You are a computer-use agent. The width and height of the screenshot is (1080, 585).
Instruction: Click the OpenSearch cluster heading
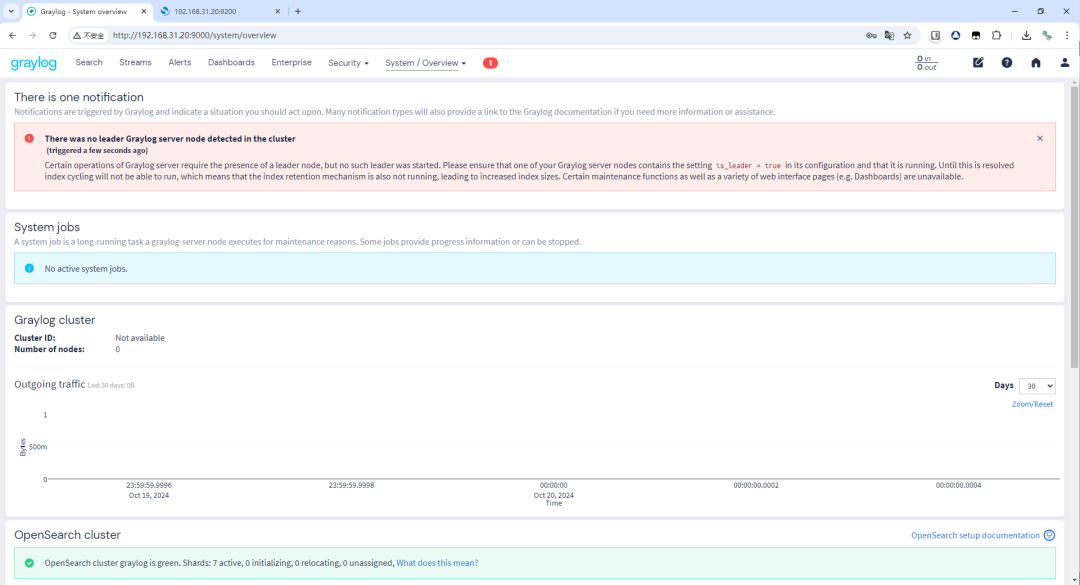[67, 535]
